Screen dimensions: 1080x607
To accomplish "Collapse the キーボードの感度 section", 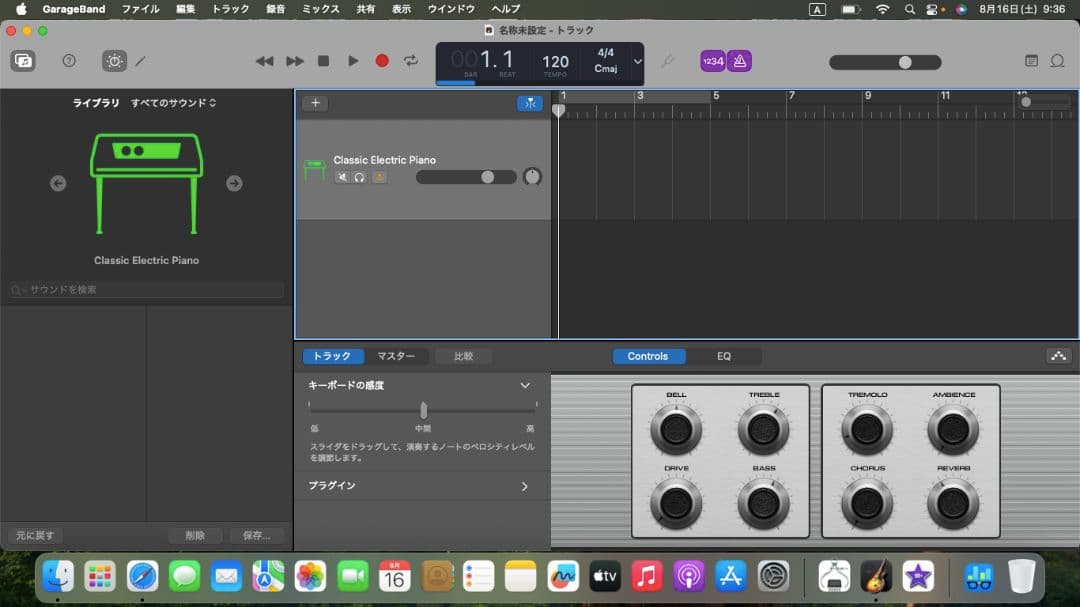I will point(524,385).
